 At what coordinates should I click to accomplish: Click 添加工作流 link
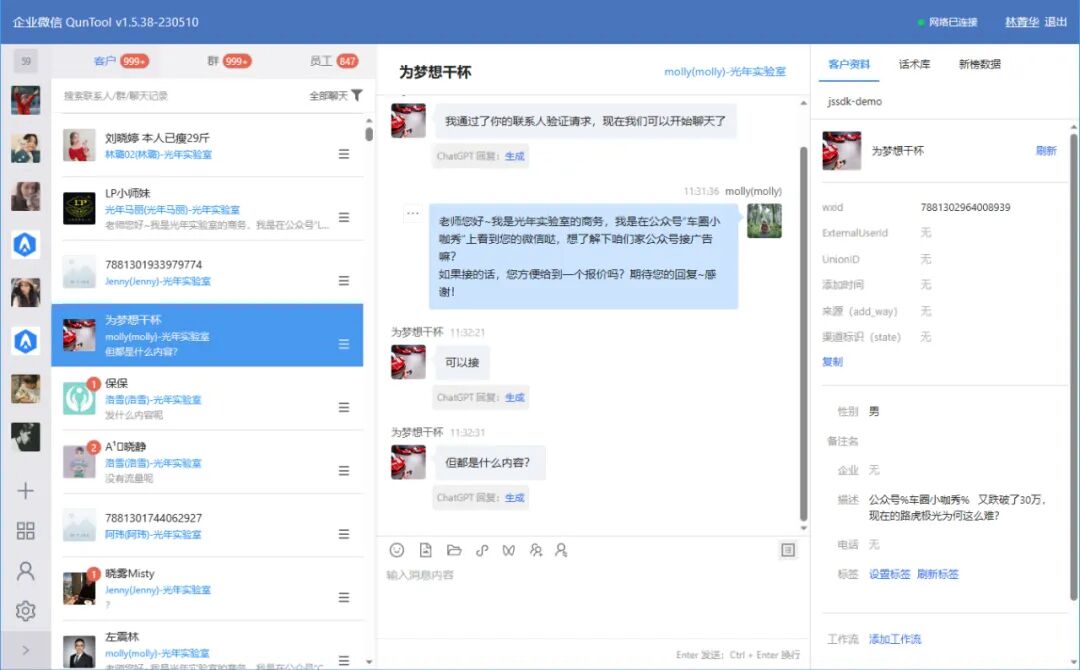pyautogui.click(x=895, y=639)
